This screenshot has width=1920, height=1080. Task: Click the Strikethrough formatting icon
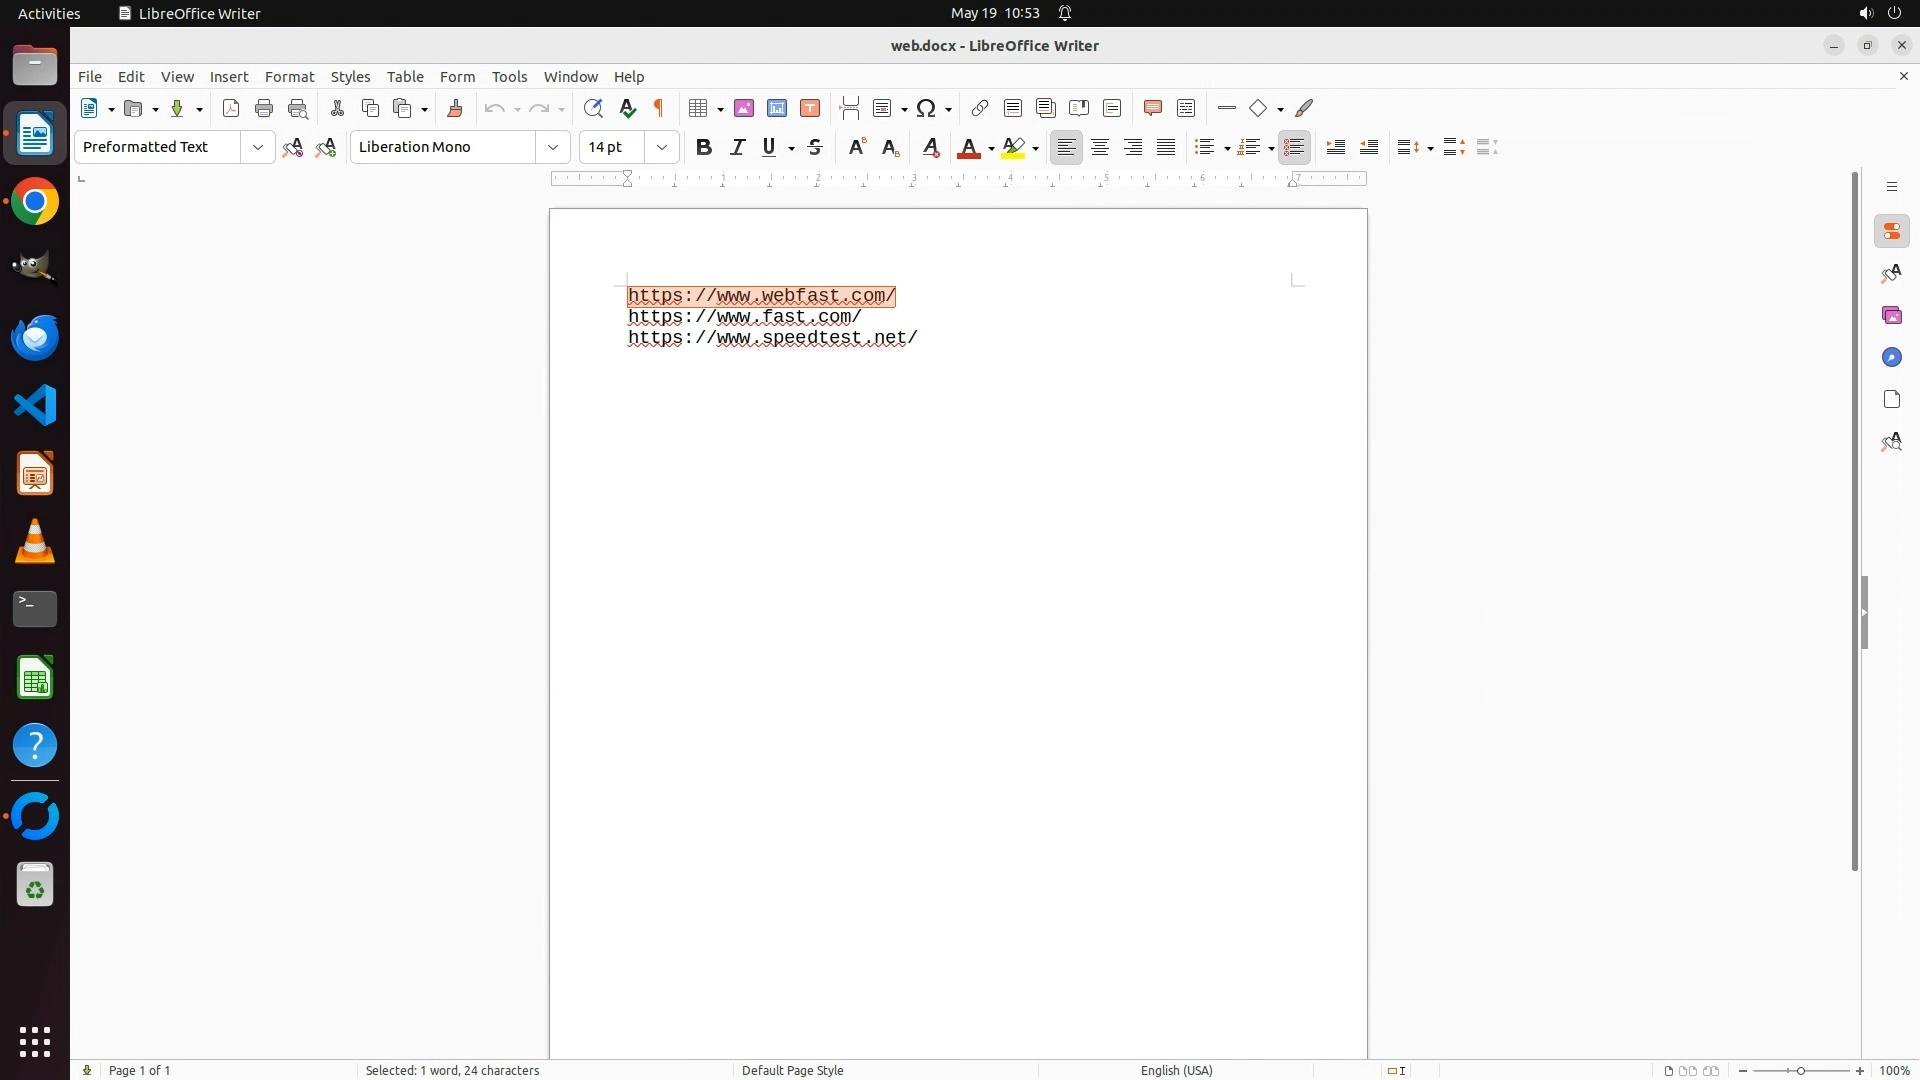tap(815, 148)
